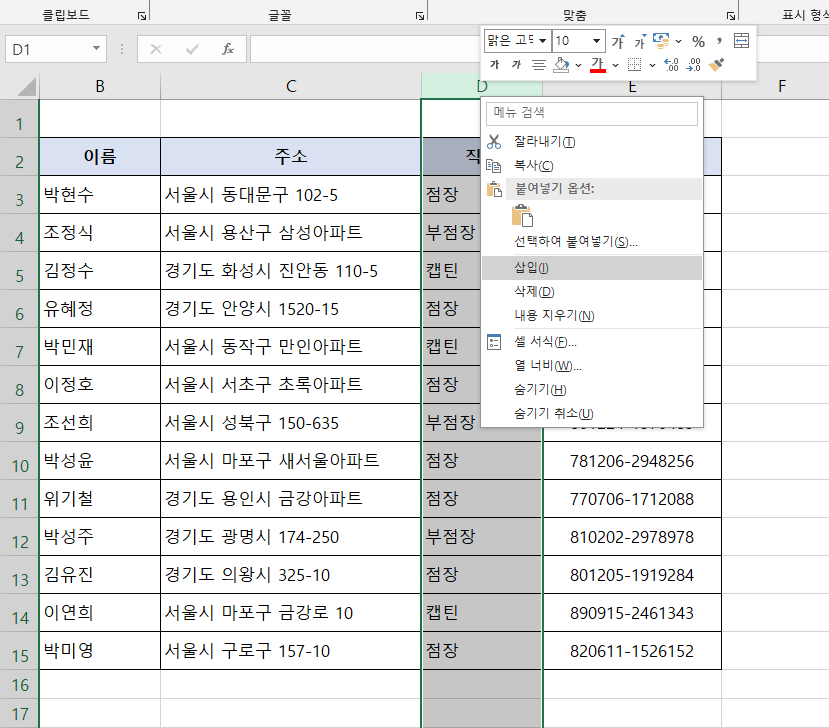Click 캡틴 cell in row 14

[x=482, y=613]
